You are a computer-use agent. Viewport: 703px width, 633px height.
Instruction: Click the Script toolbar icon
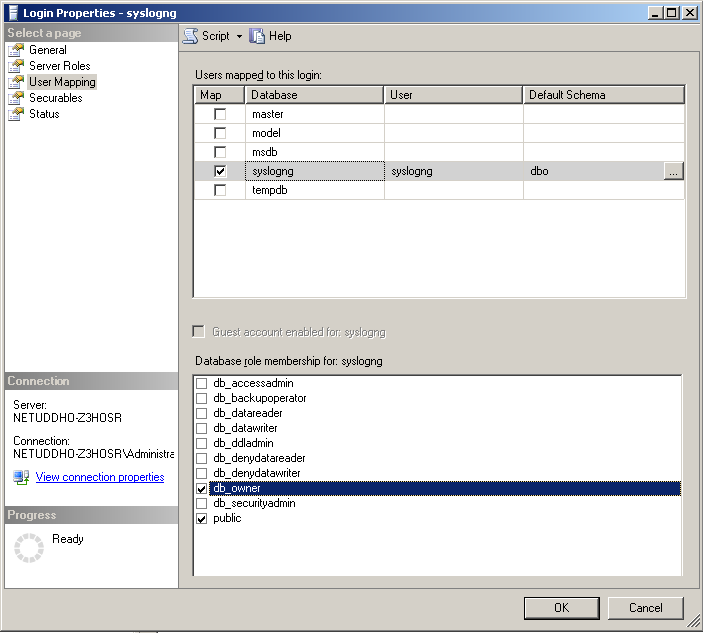coord(190,36)
